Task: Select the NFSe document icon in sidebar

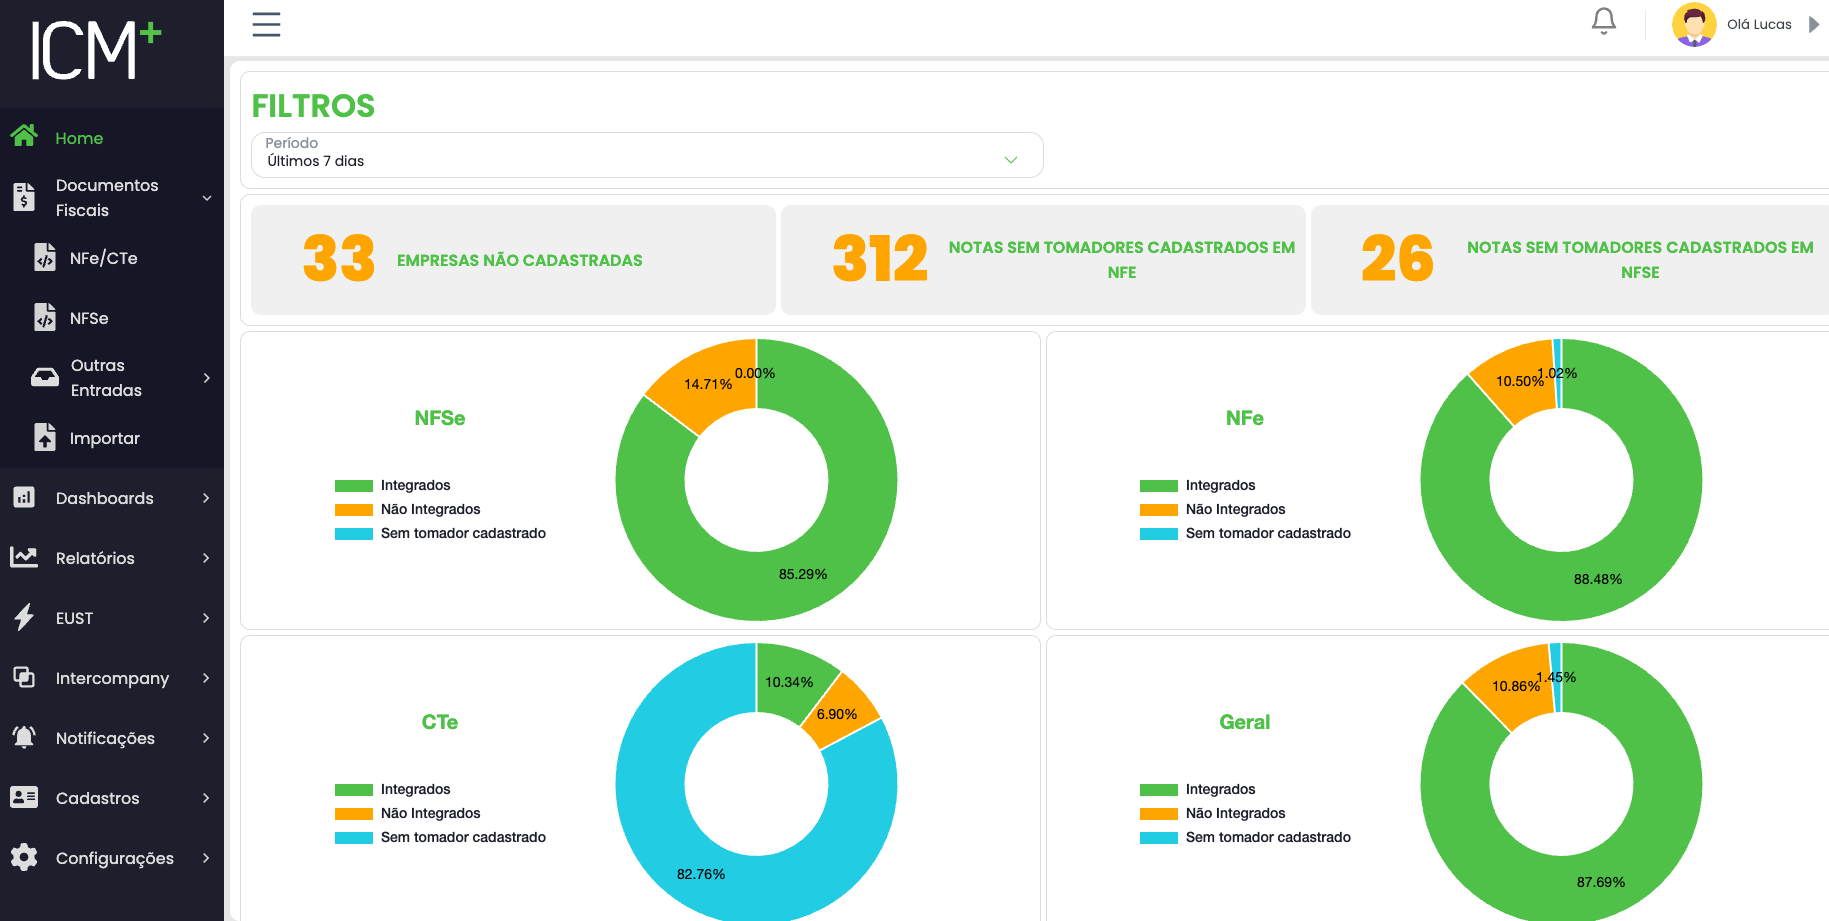Action: 44,317
